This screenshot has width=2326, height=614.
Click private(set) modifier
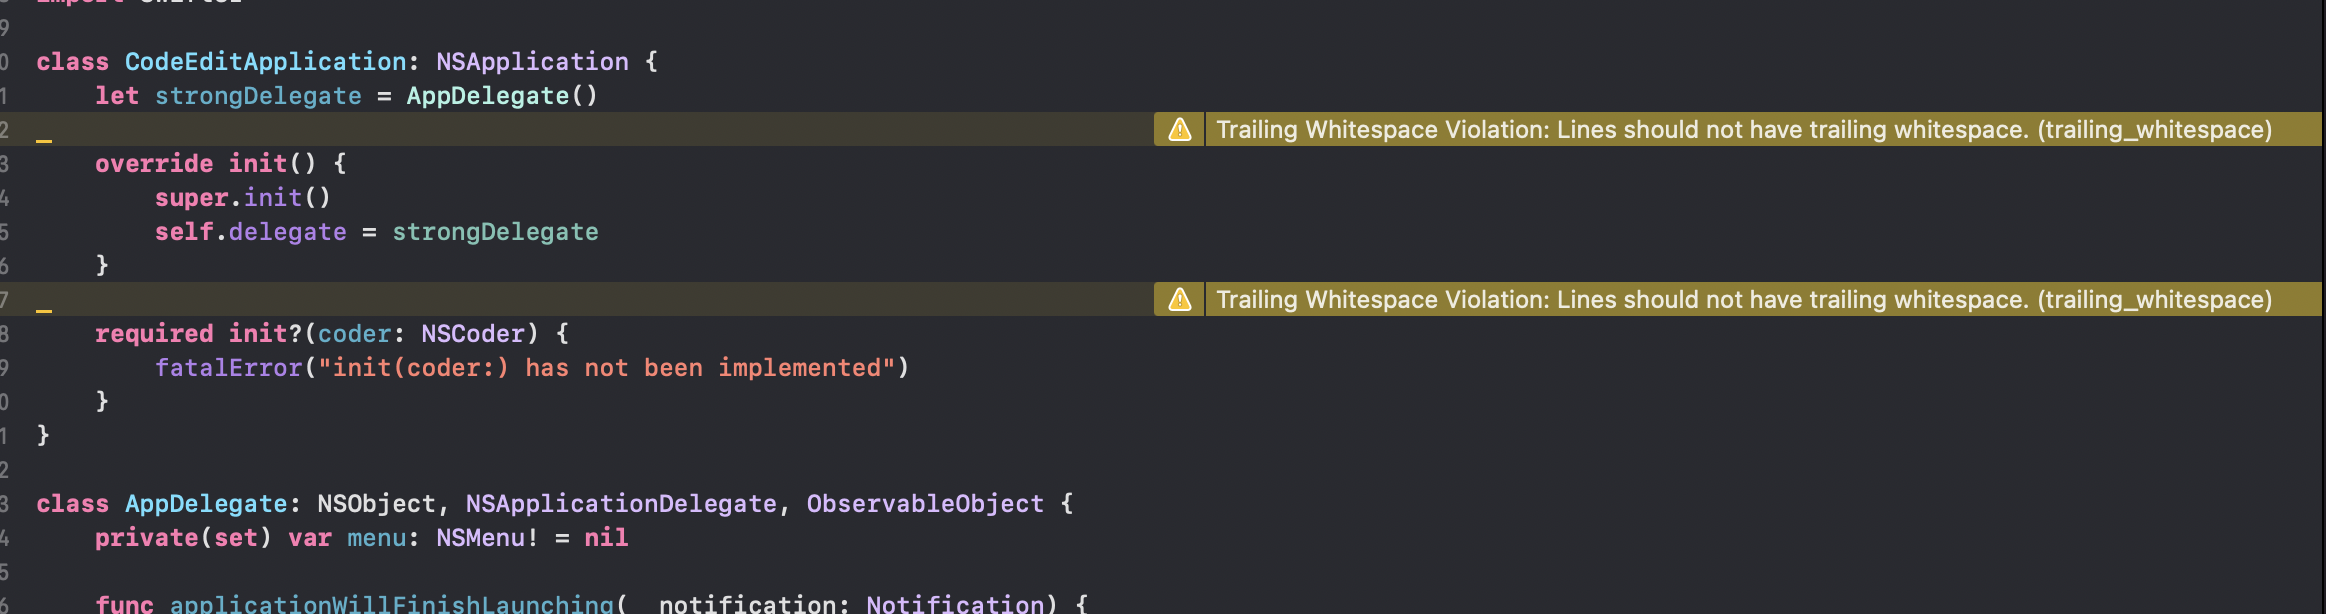coord(184,538)
